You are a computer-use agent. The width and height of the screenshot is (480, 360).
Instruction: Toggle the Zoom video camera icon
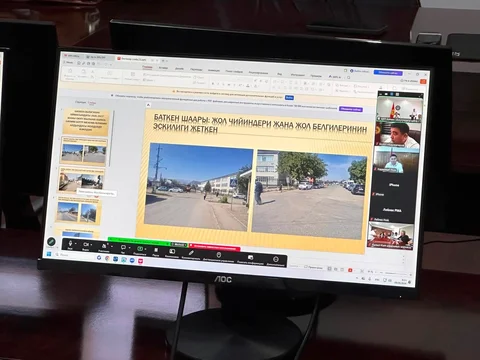tap(86, 245)
